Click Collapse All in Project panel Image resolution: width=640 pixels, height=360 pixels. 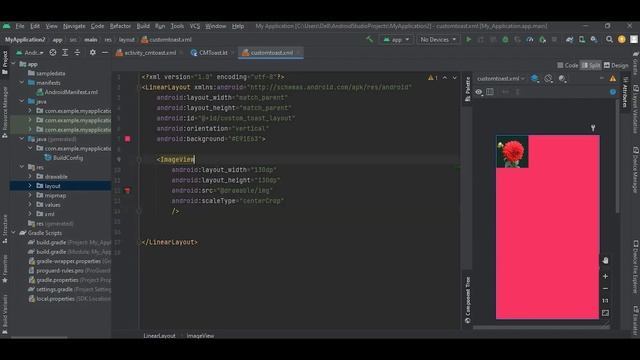pos(77,53)
